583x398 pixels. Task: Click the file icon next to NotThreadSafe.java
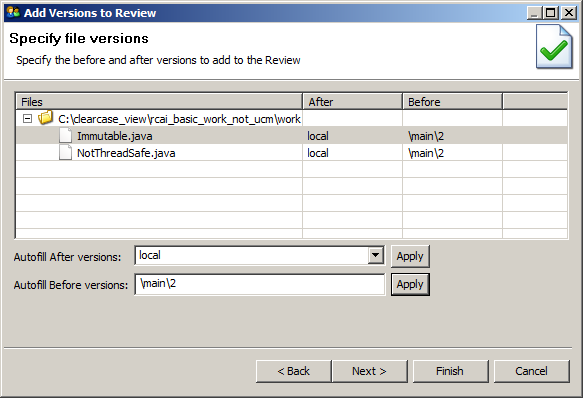[65, 153]
